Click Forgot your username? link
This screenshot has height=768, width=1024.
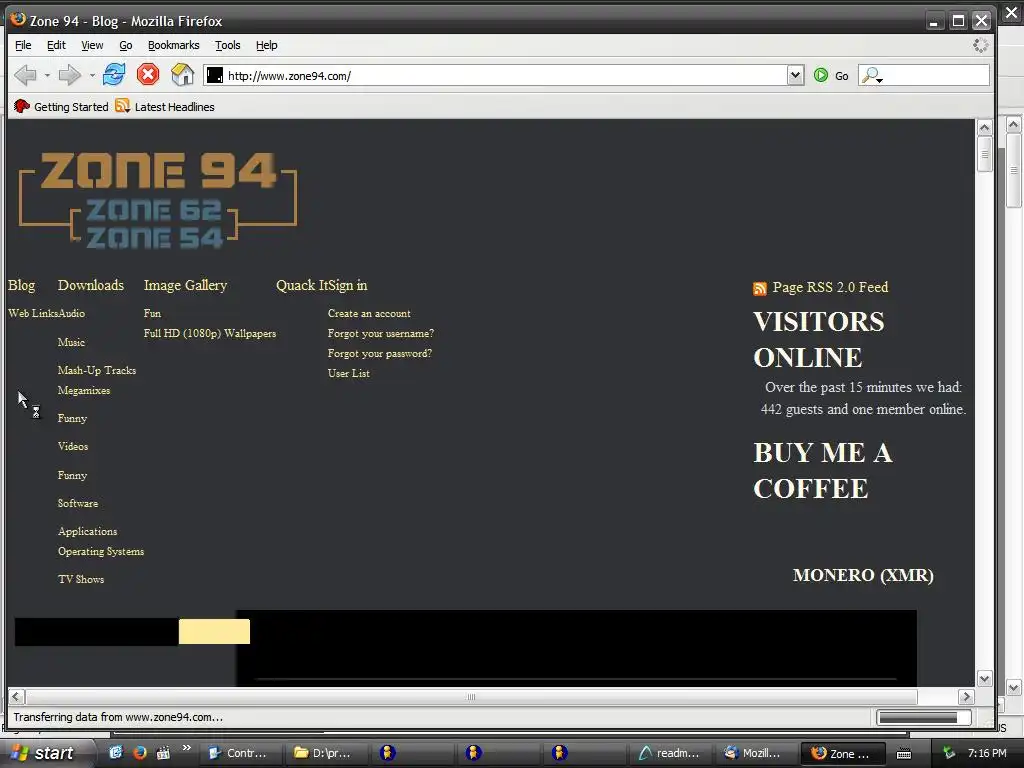pos(381,334)
